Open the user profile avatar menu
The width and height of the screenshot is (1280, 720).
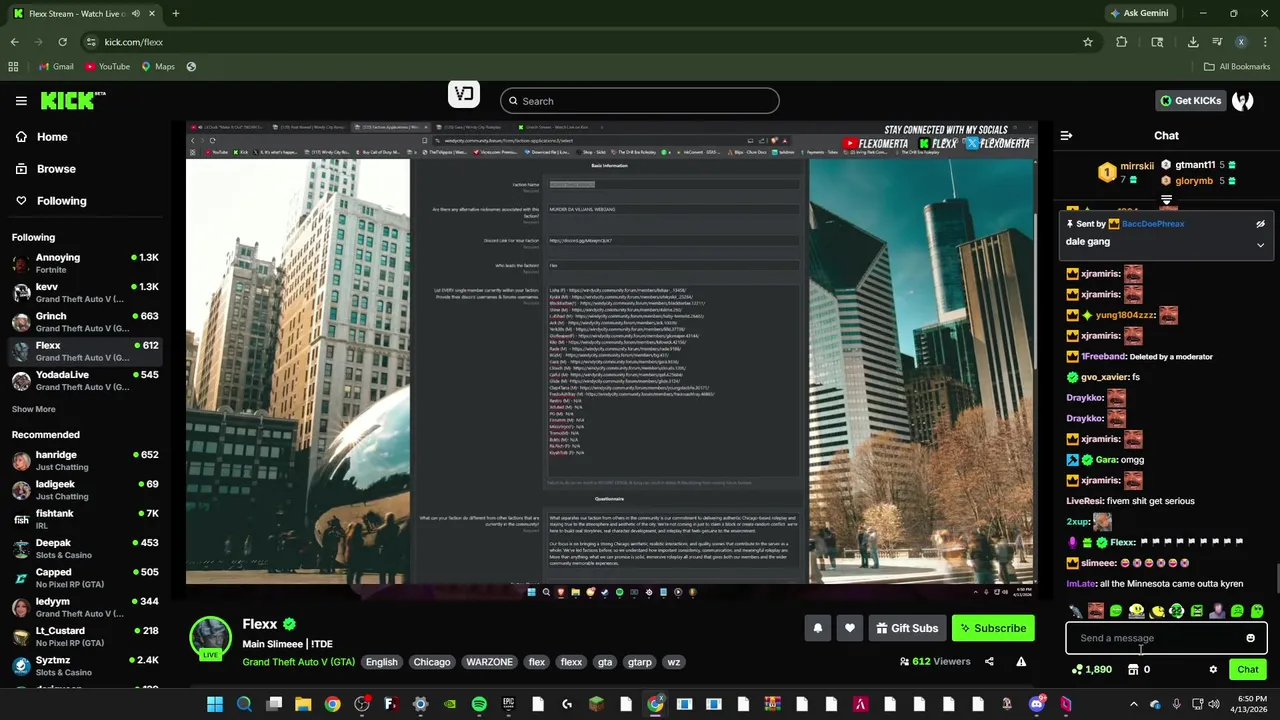tap(1243, 101)
